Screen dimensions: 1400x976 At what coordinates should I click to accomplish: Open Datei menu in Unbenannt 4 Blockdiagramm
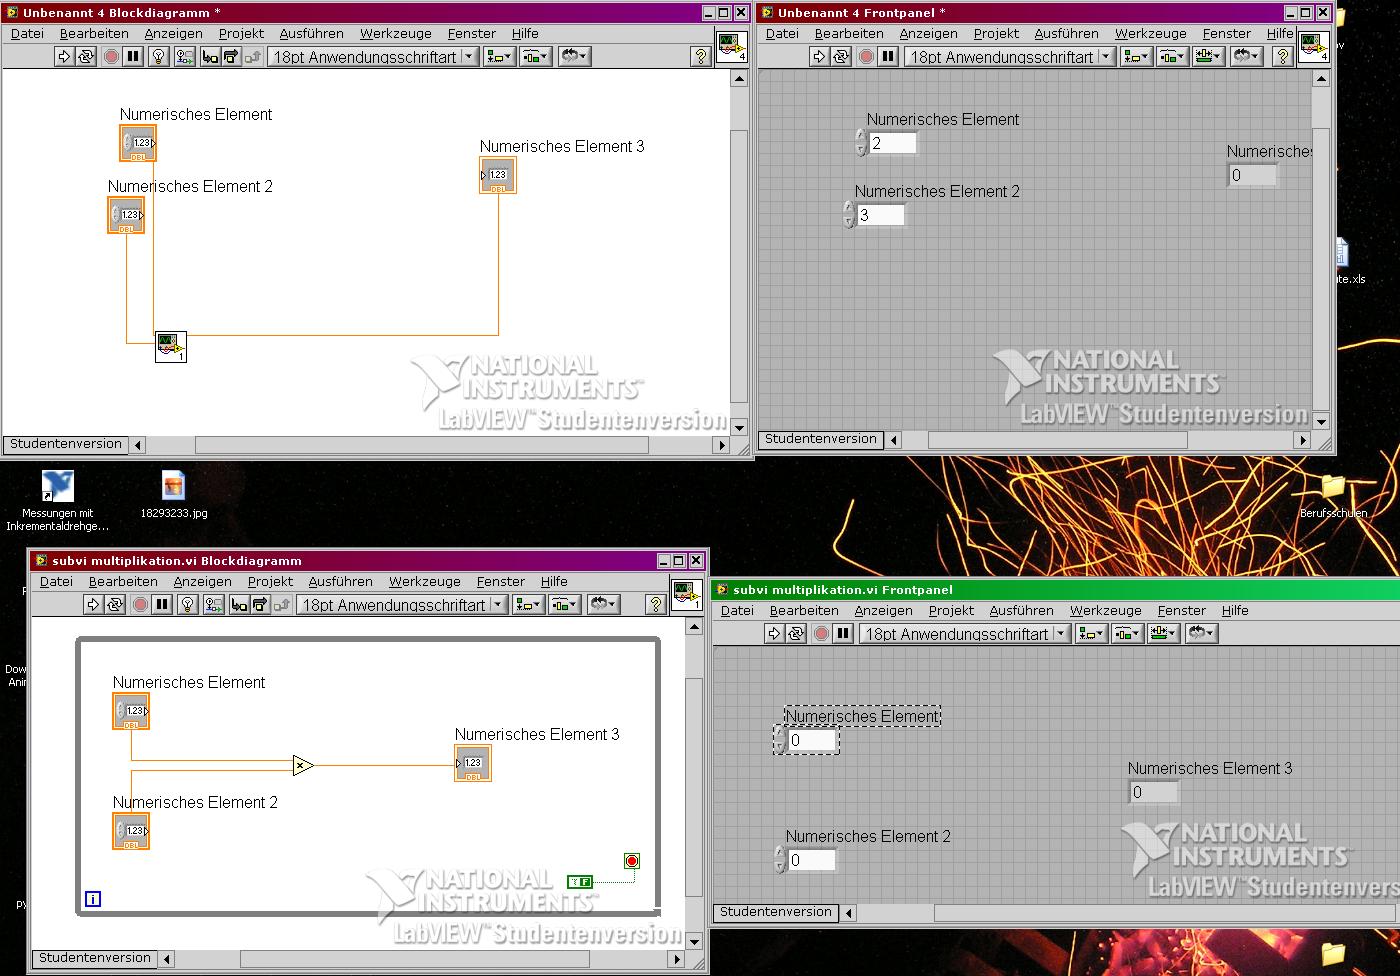pyautogui.click(x=27, y=33)
